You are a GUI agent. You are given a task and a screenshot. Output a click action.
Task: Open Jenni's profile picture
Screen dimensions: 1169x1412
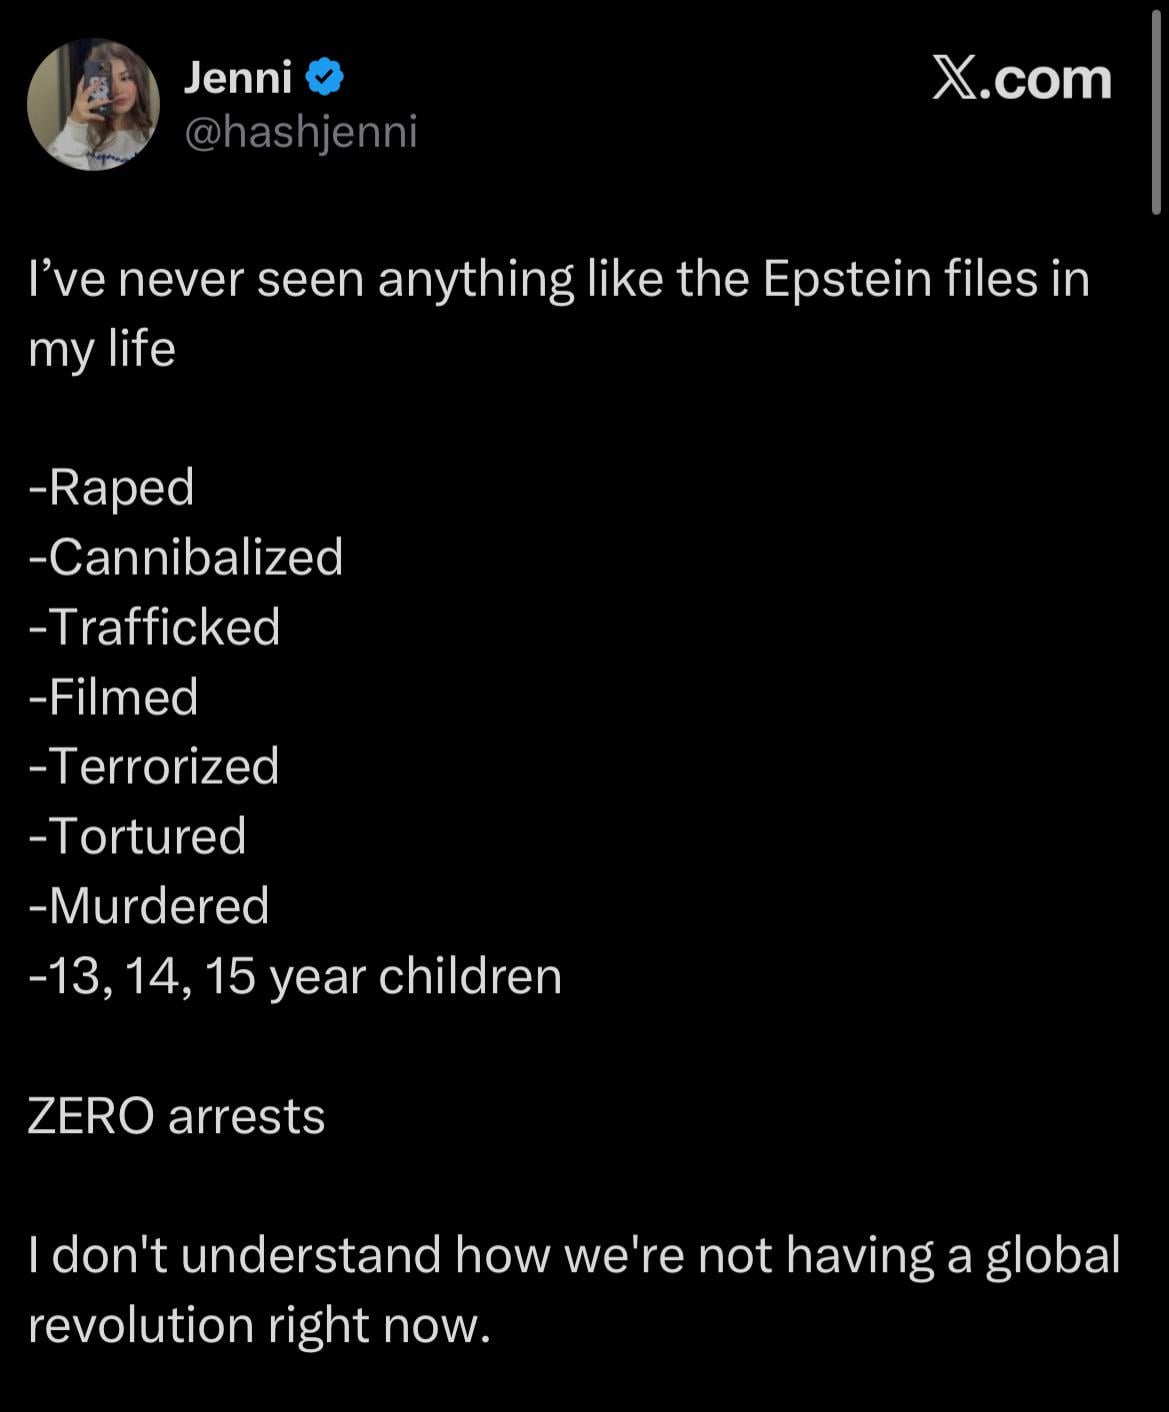point(93,104)
